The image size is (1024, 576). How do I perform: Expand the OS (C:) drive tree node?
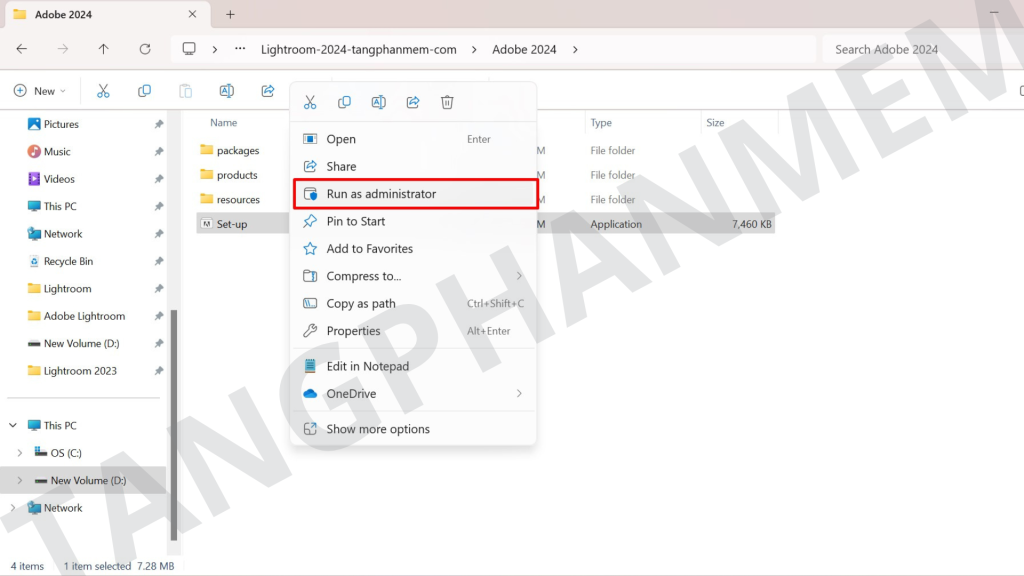tap(20, 453)
